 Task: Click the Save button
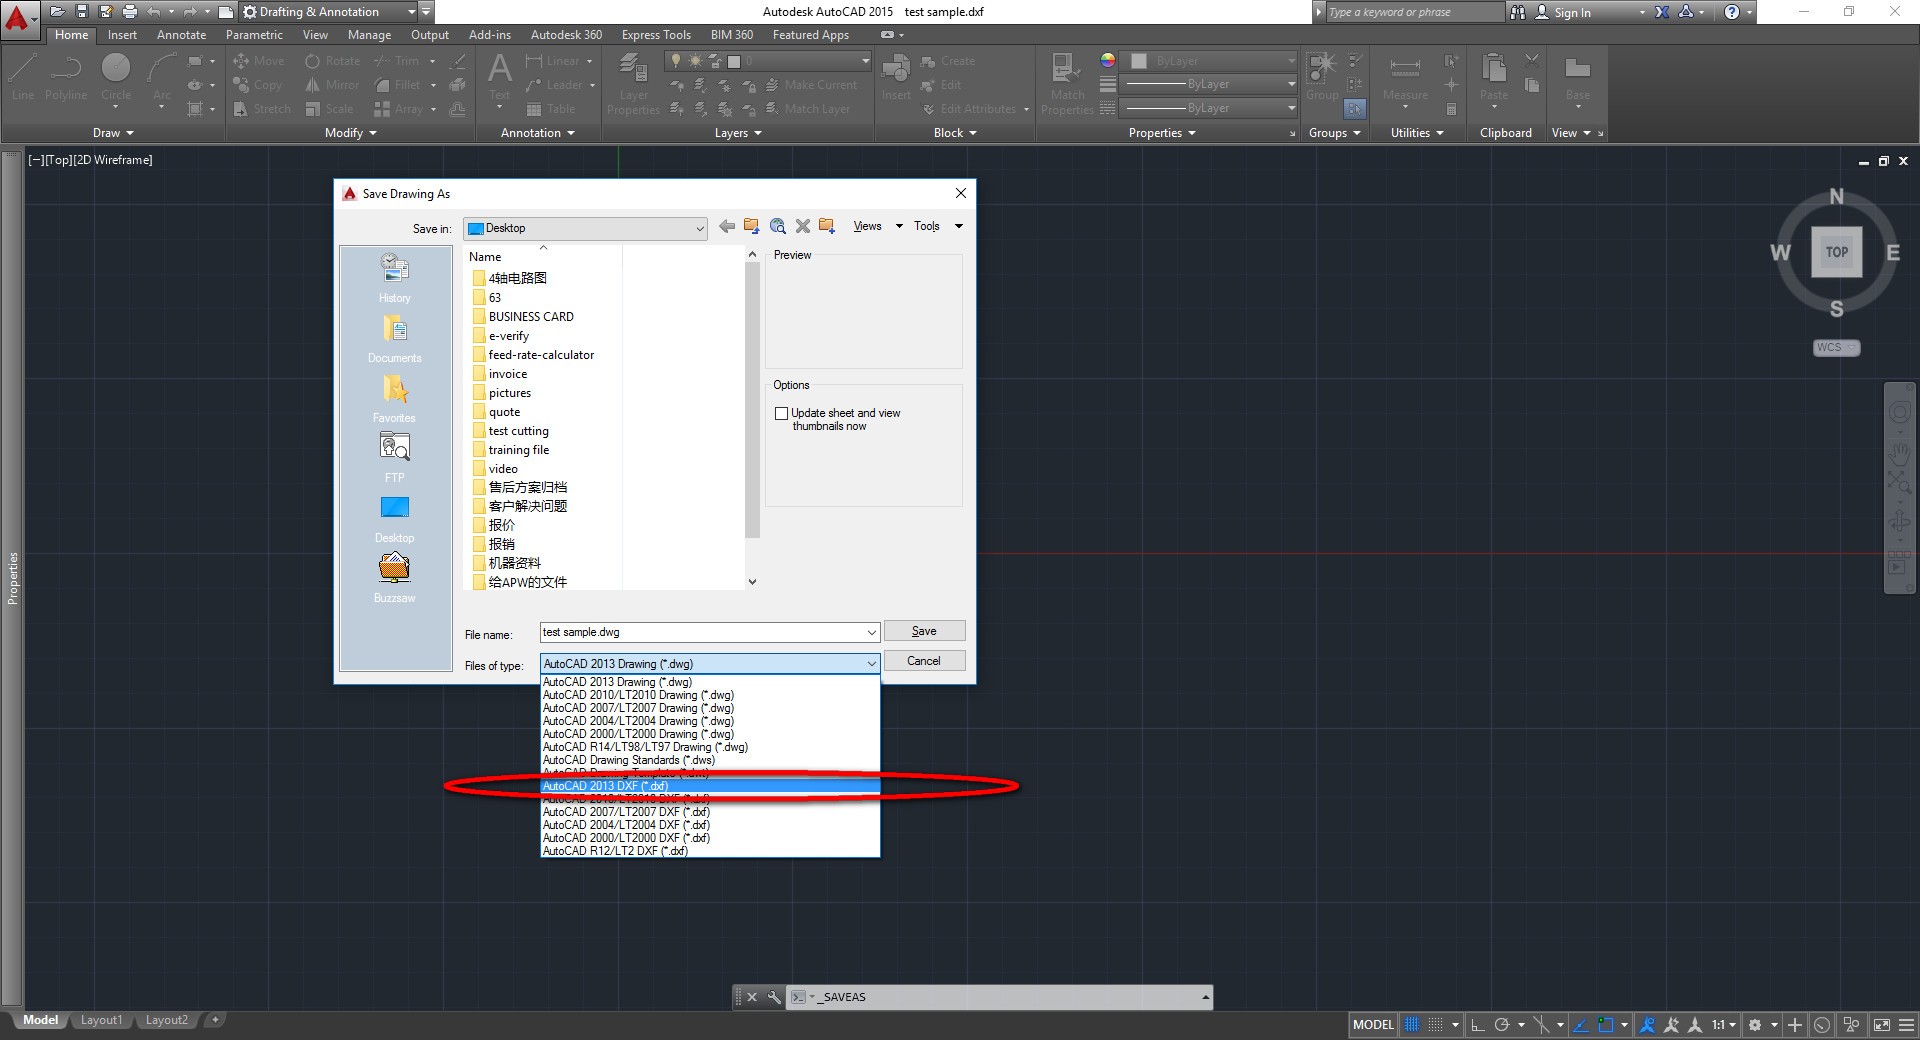coord(924,631)
